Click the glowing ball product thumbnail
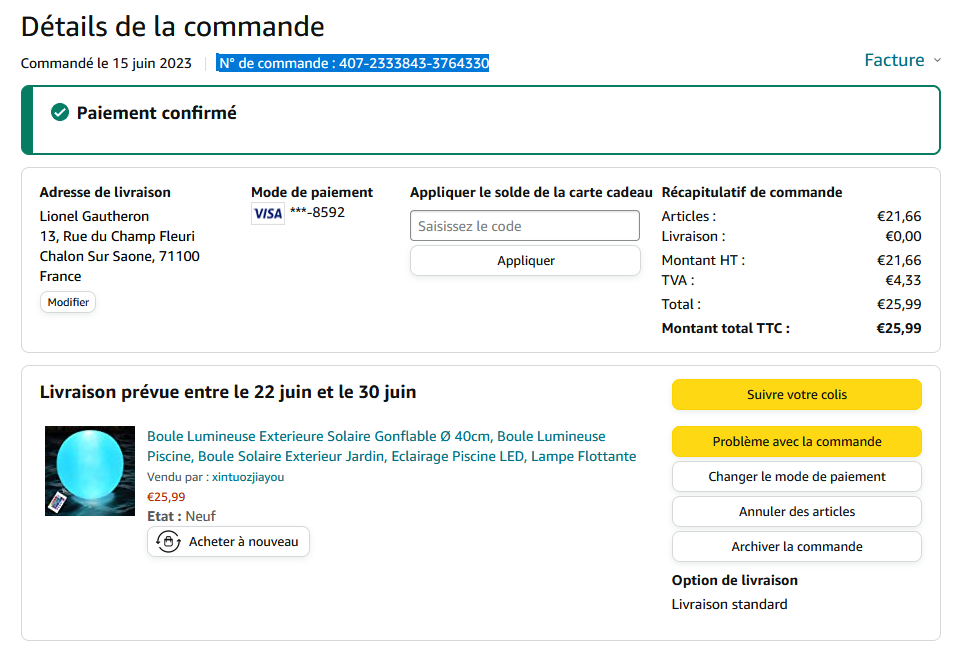 pyautogui.click(x=90, y=471)
